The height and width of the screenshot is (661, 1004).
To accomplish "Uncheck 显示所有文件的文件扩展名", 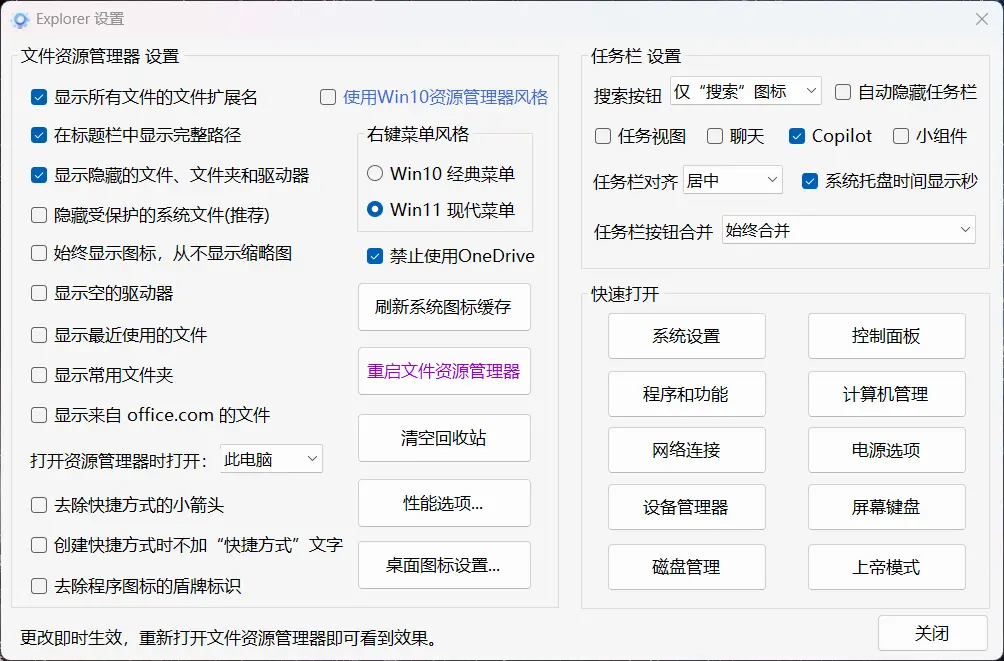I will (39, 97).
